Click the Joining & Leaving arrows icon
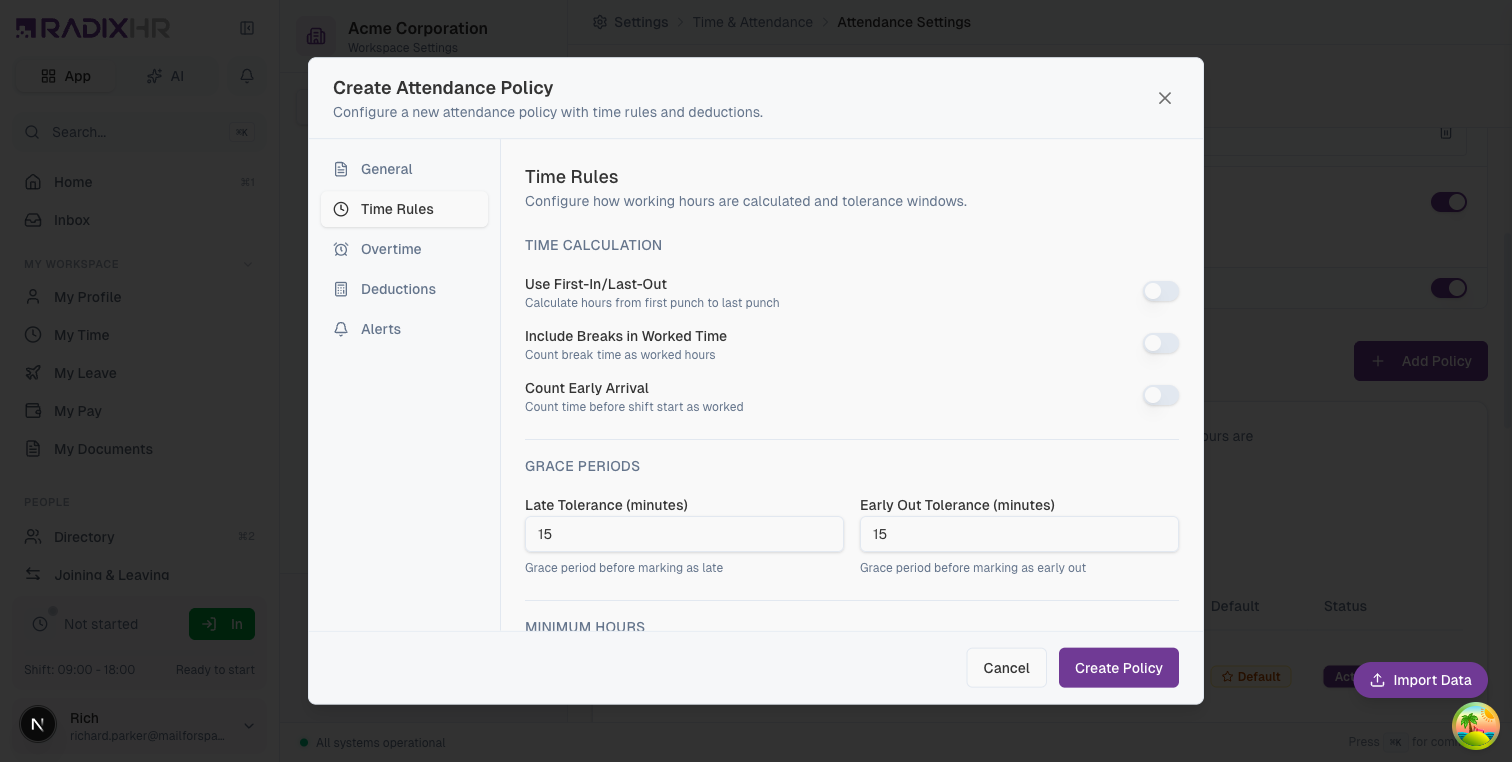This screenshot has height=762, width=1512. [33, 575]
